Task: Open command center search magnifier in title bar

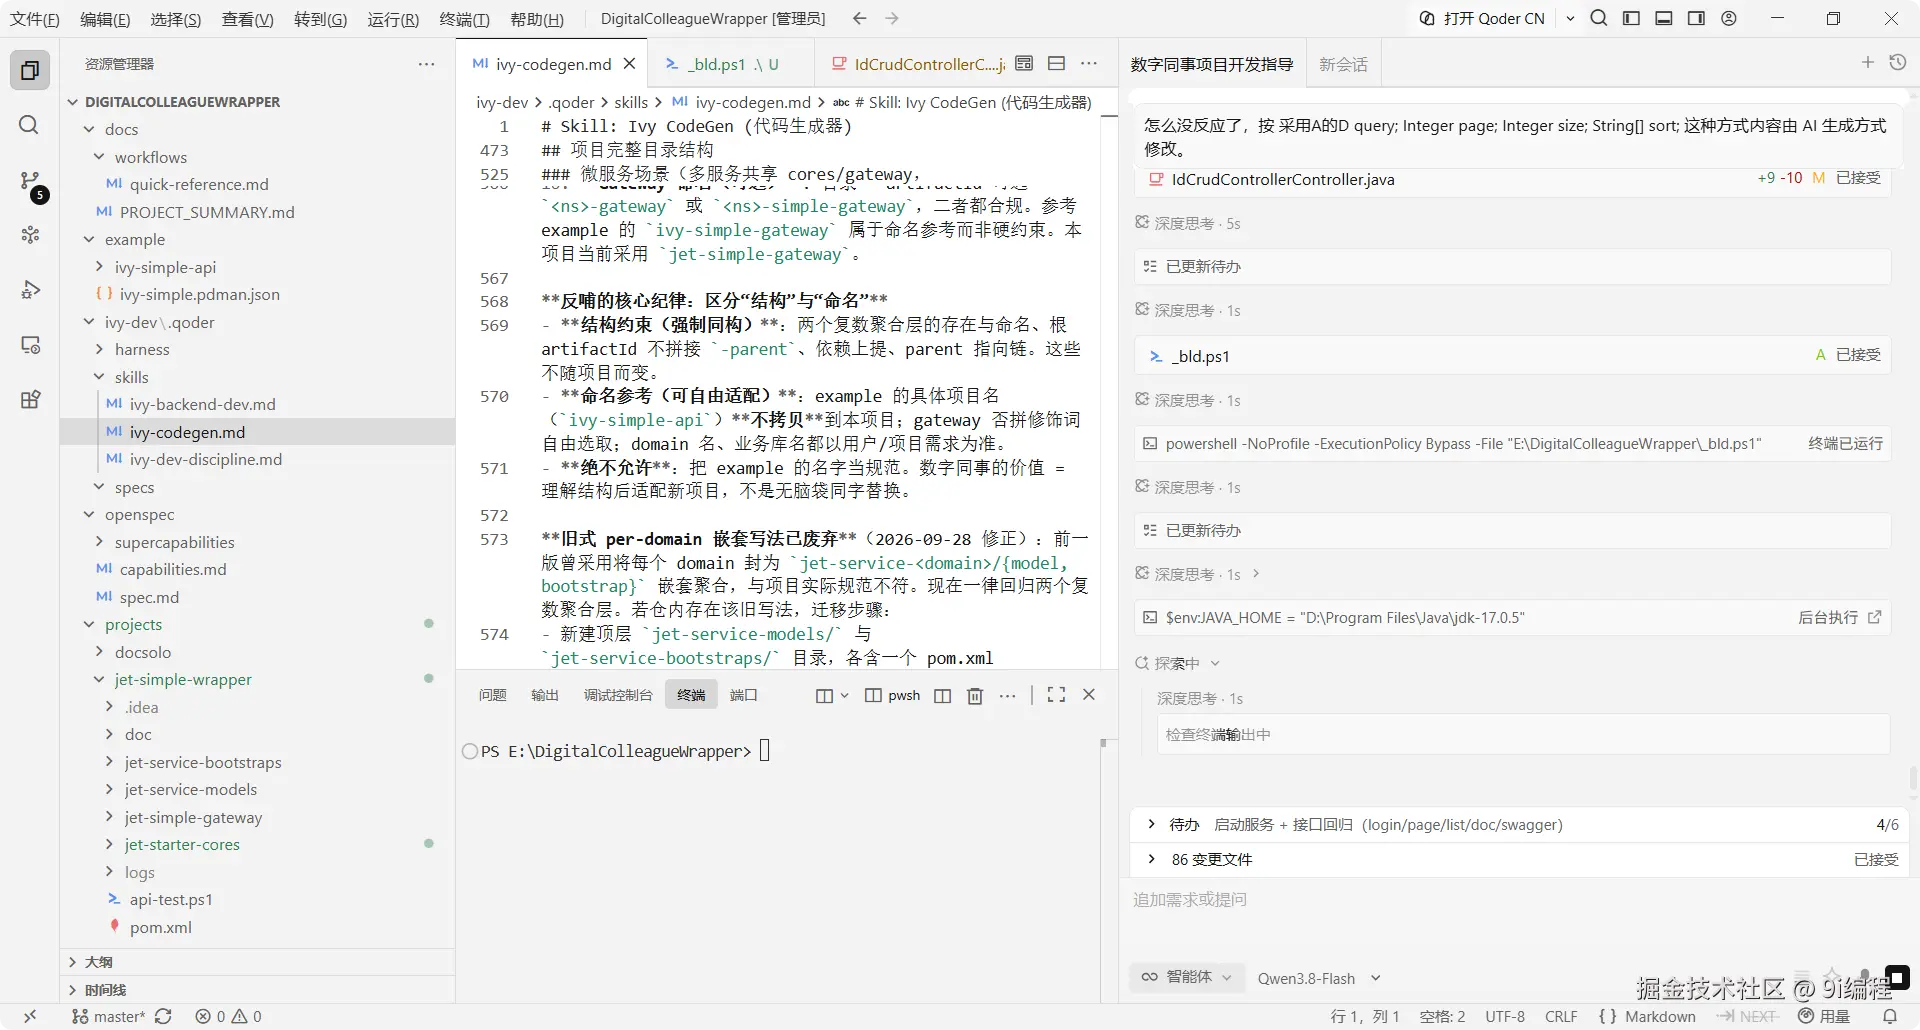Action: (x=1599, y=18)
